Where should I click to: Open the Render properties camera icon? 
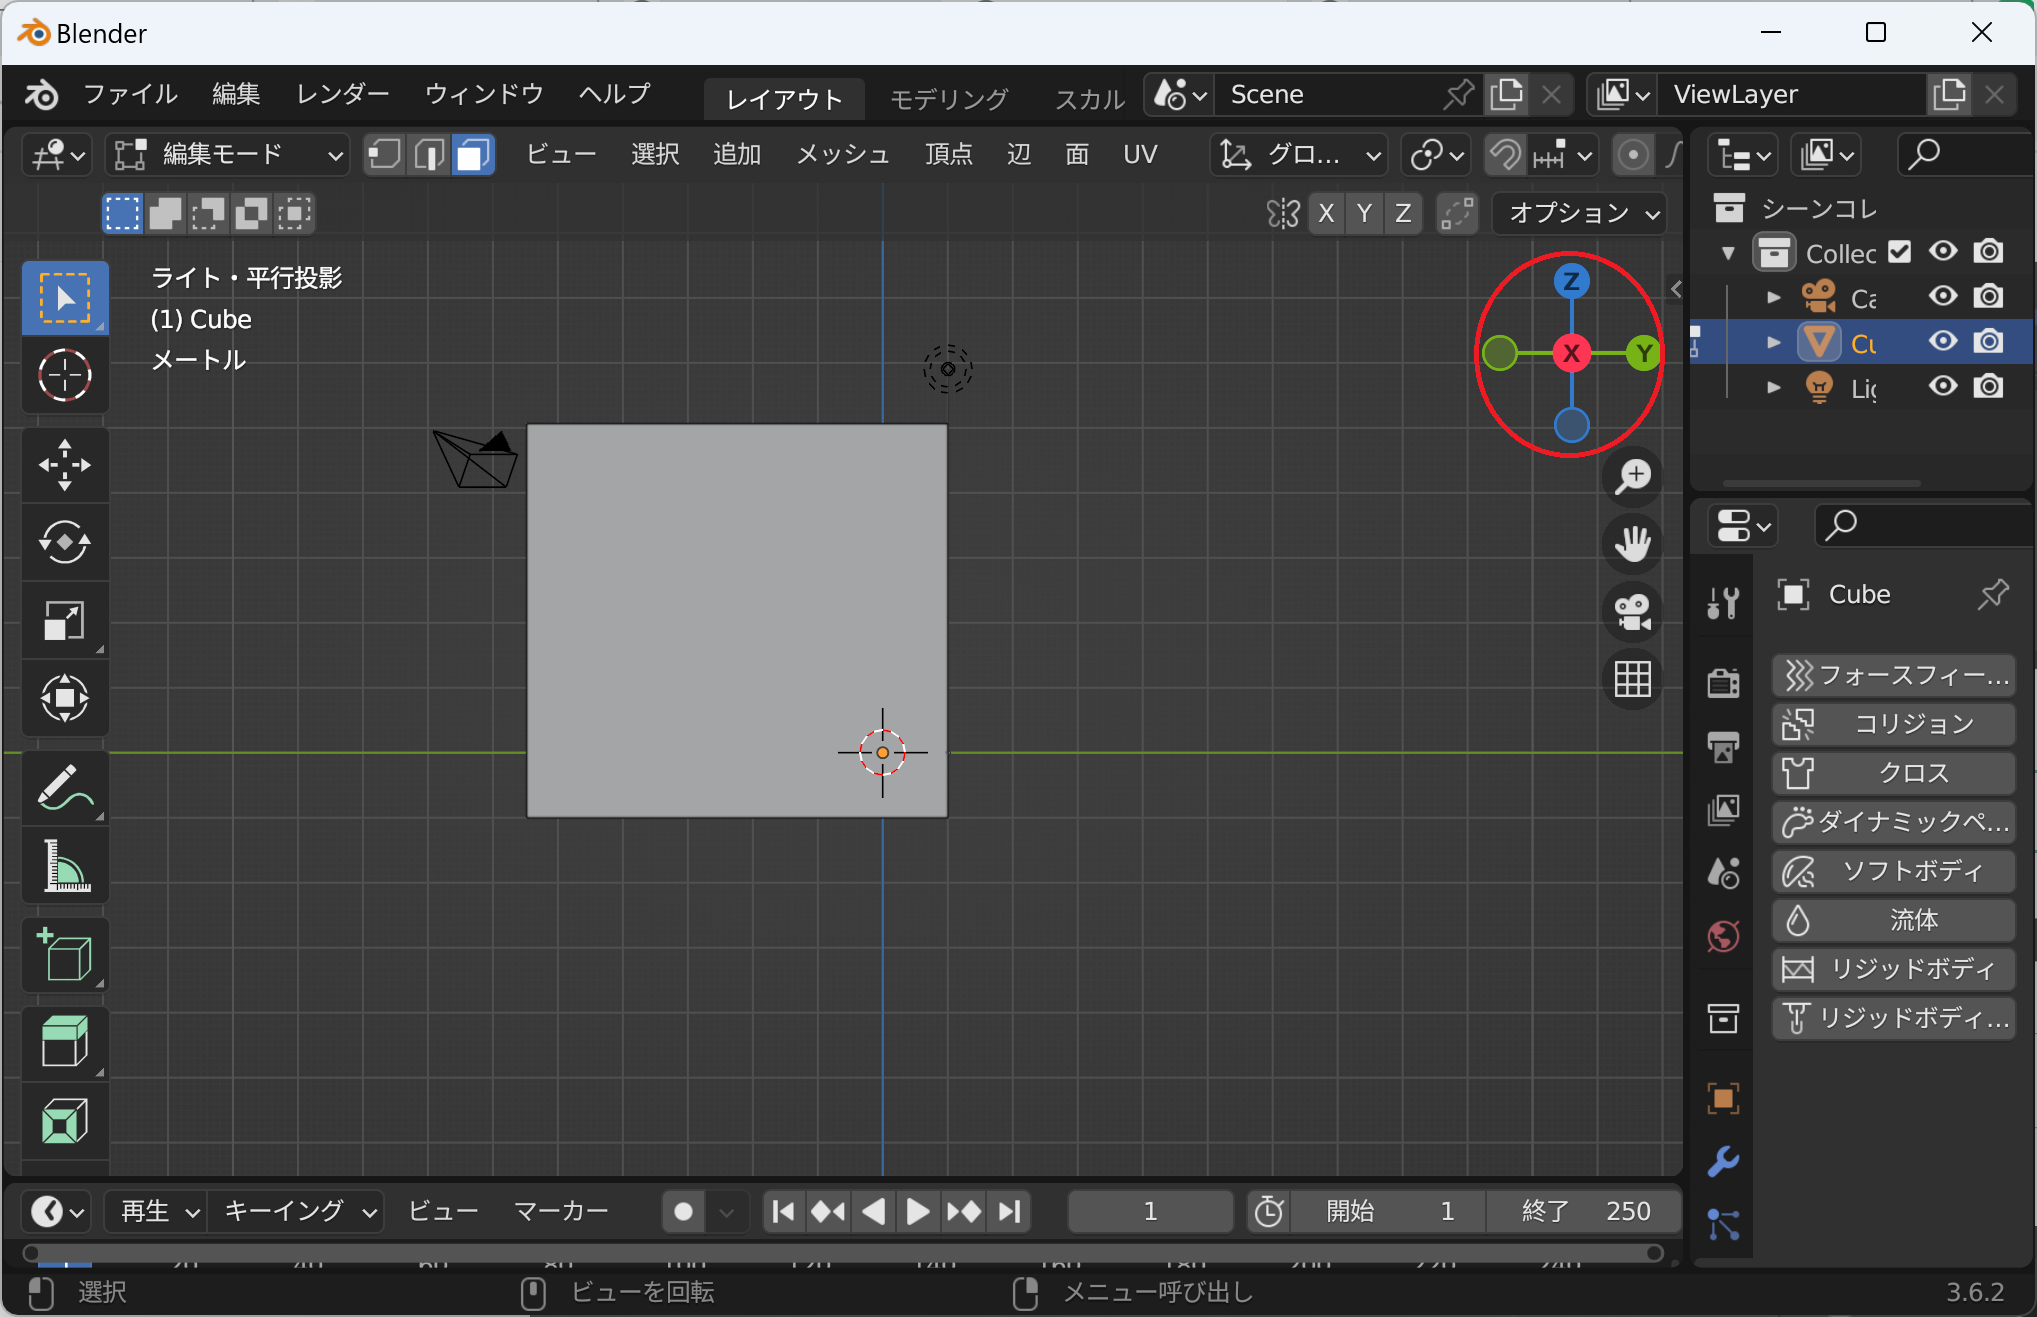point(1721,683)
